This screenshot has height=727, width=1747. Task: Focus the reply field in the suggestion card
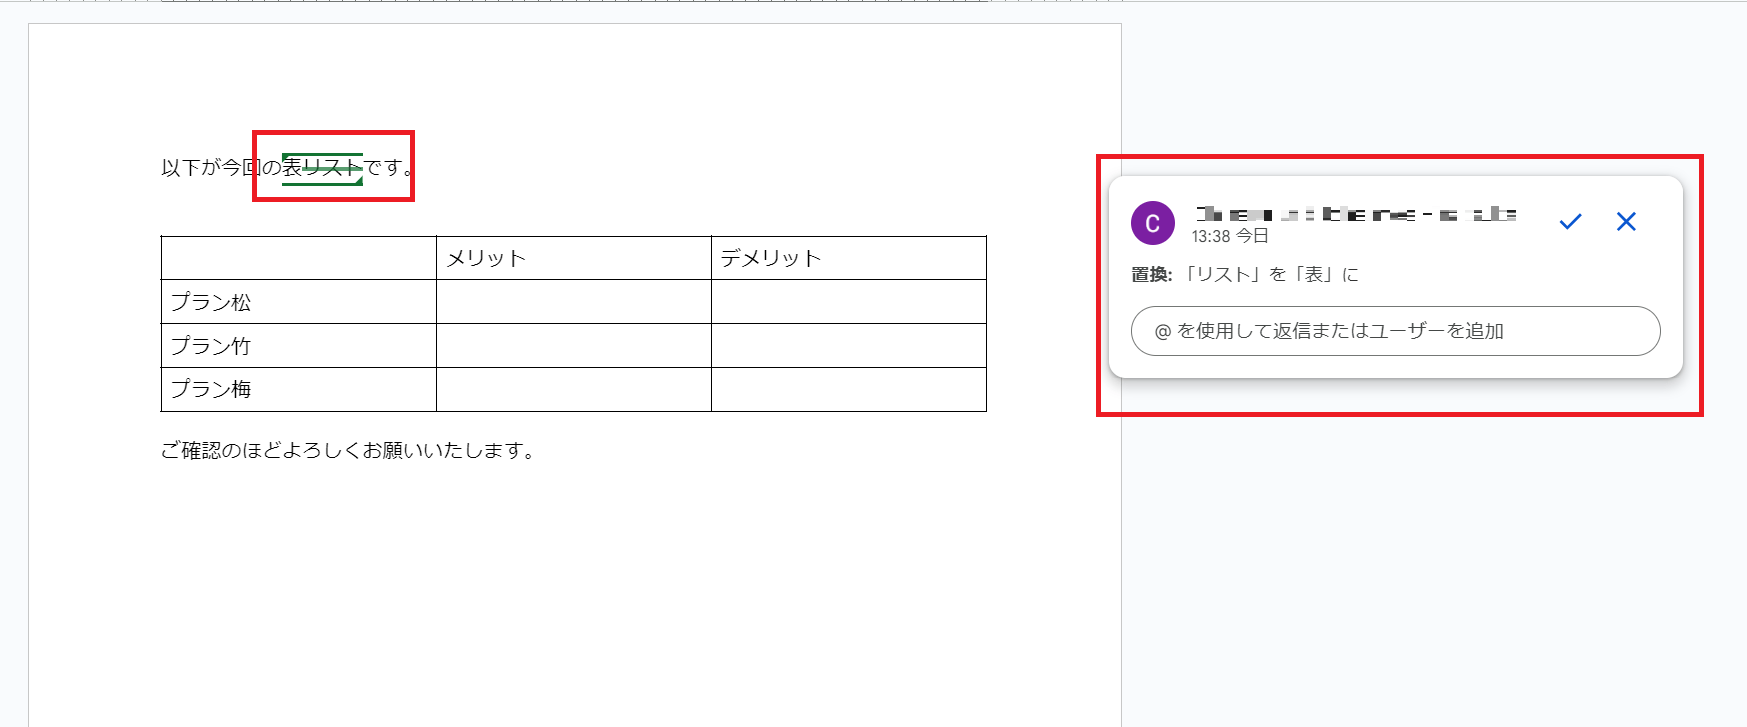click(1395, 331)
